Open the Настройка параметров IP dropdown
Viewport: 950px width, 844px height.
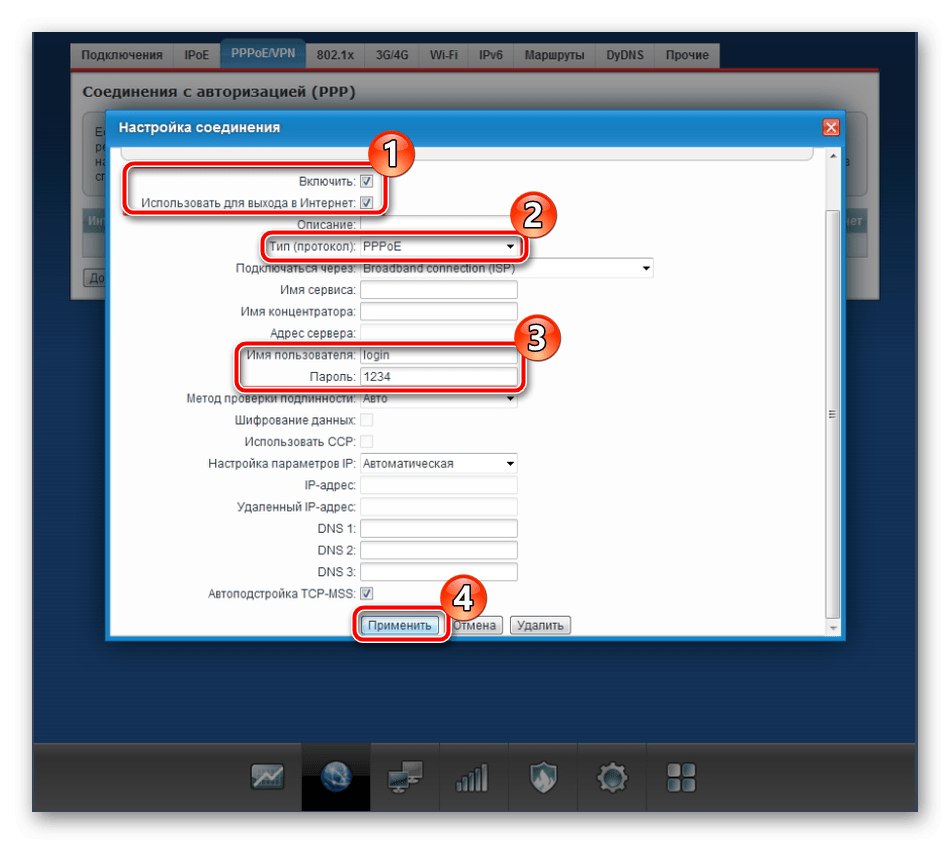point(439,464)
